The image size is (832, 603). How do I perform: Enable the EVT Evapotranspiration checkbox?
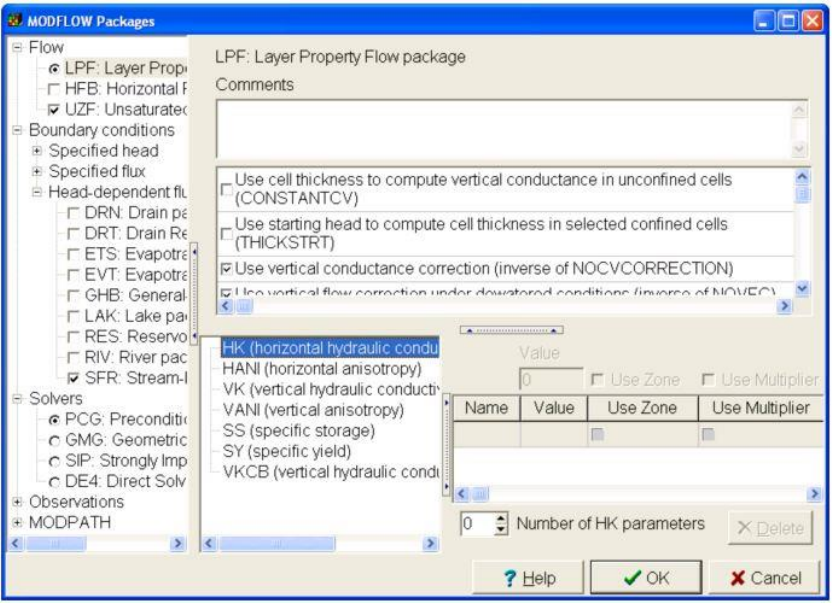[x=73, y=275]
